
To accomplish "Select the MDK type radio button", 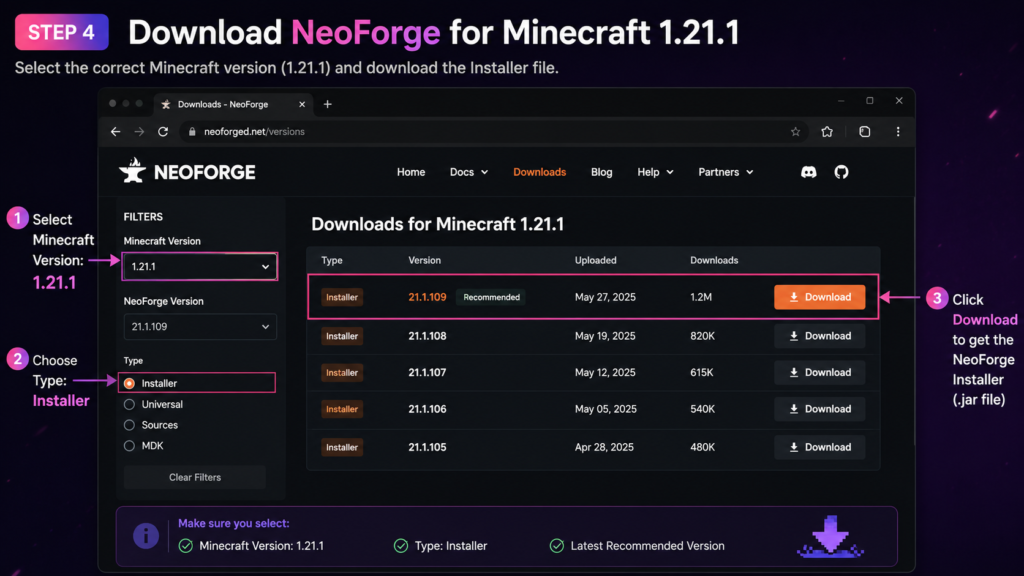I will (129, 446).
